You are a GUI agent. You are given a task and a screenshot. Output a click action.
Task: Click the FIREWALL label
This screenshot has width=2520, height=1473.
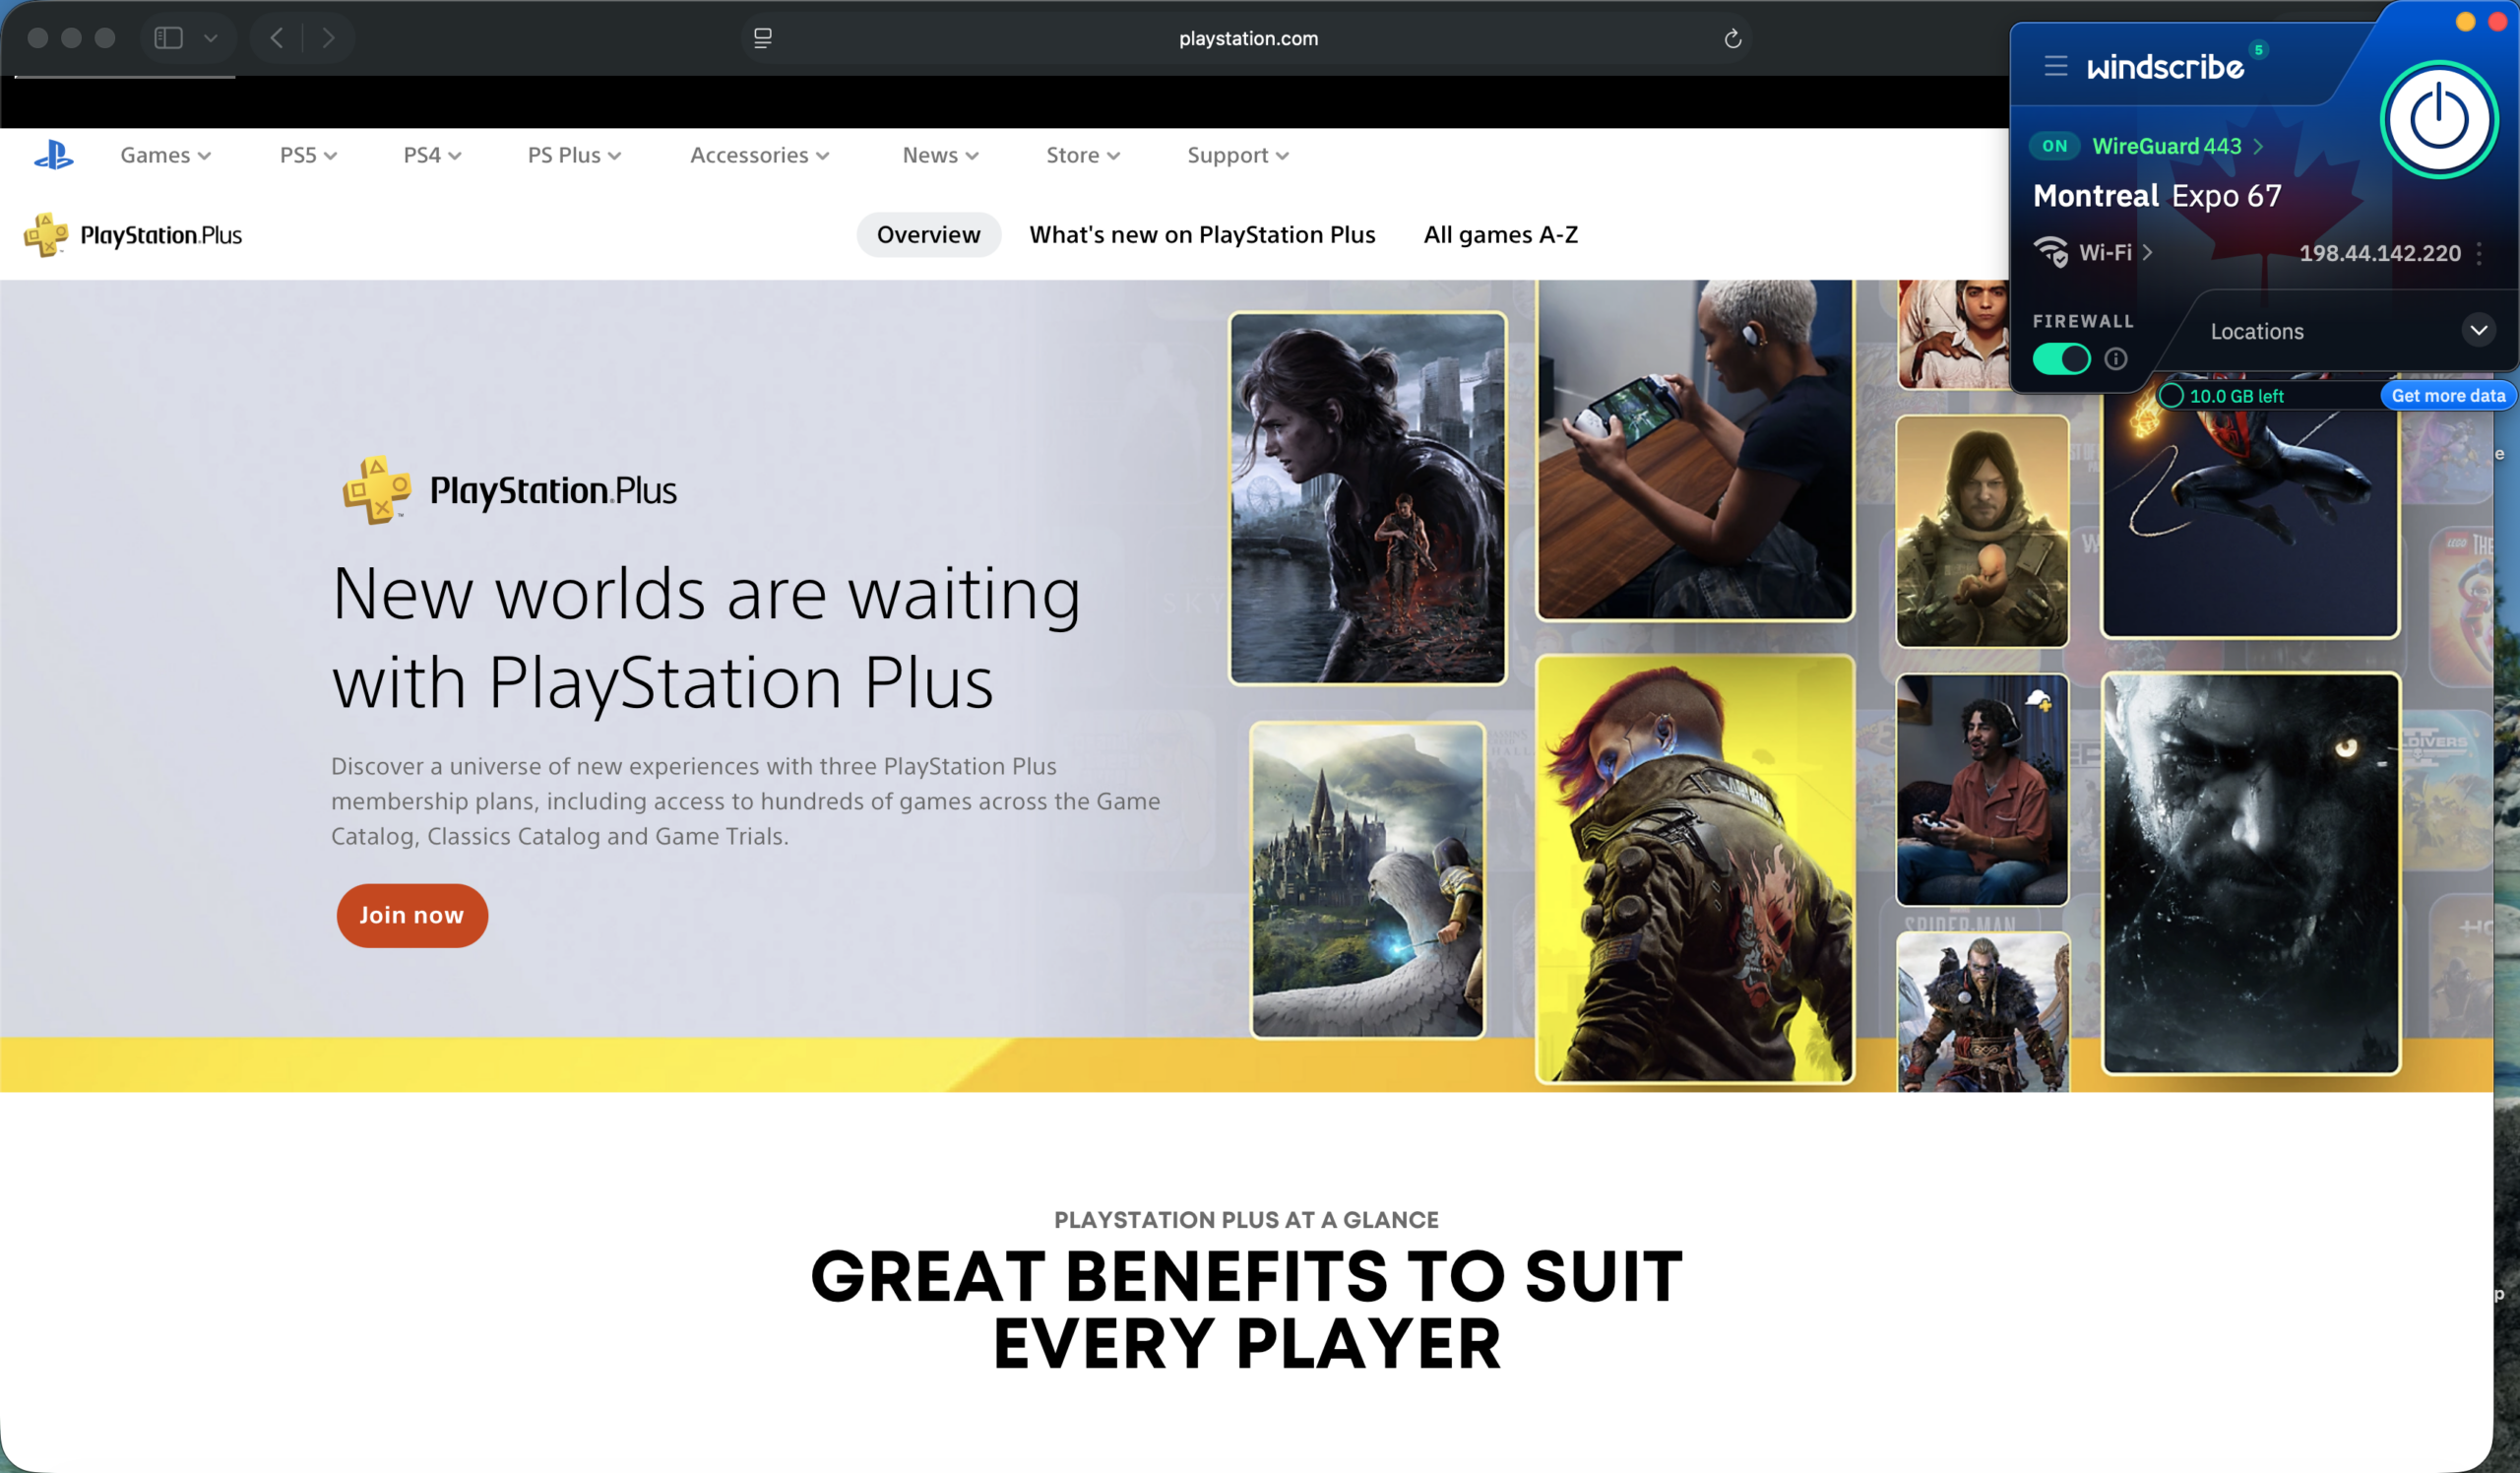click(x=2083, y=321)
